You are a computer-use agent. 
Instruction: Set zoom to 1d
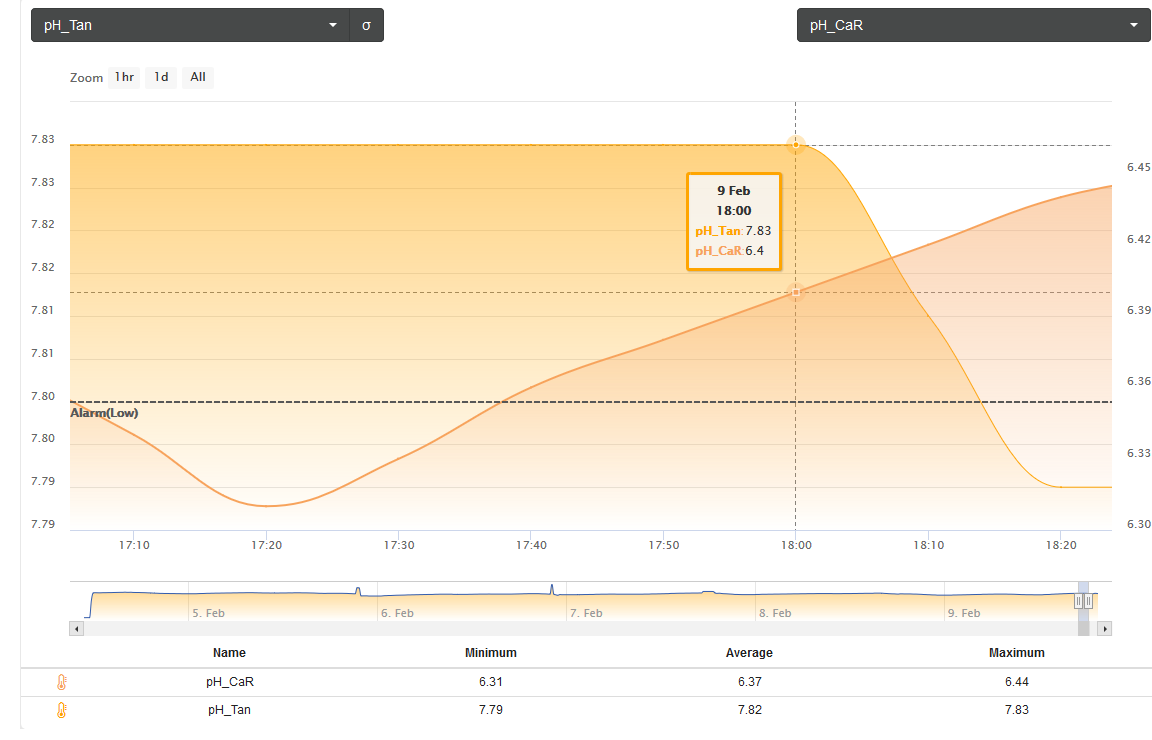point(161,77)
